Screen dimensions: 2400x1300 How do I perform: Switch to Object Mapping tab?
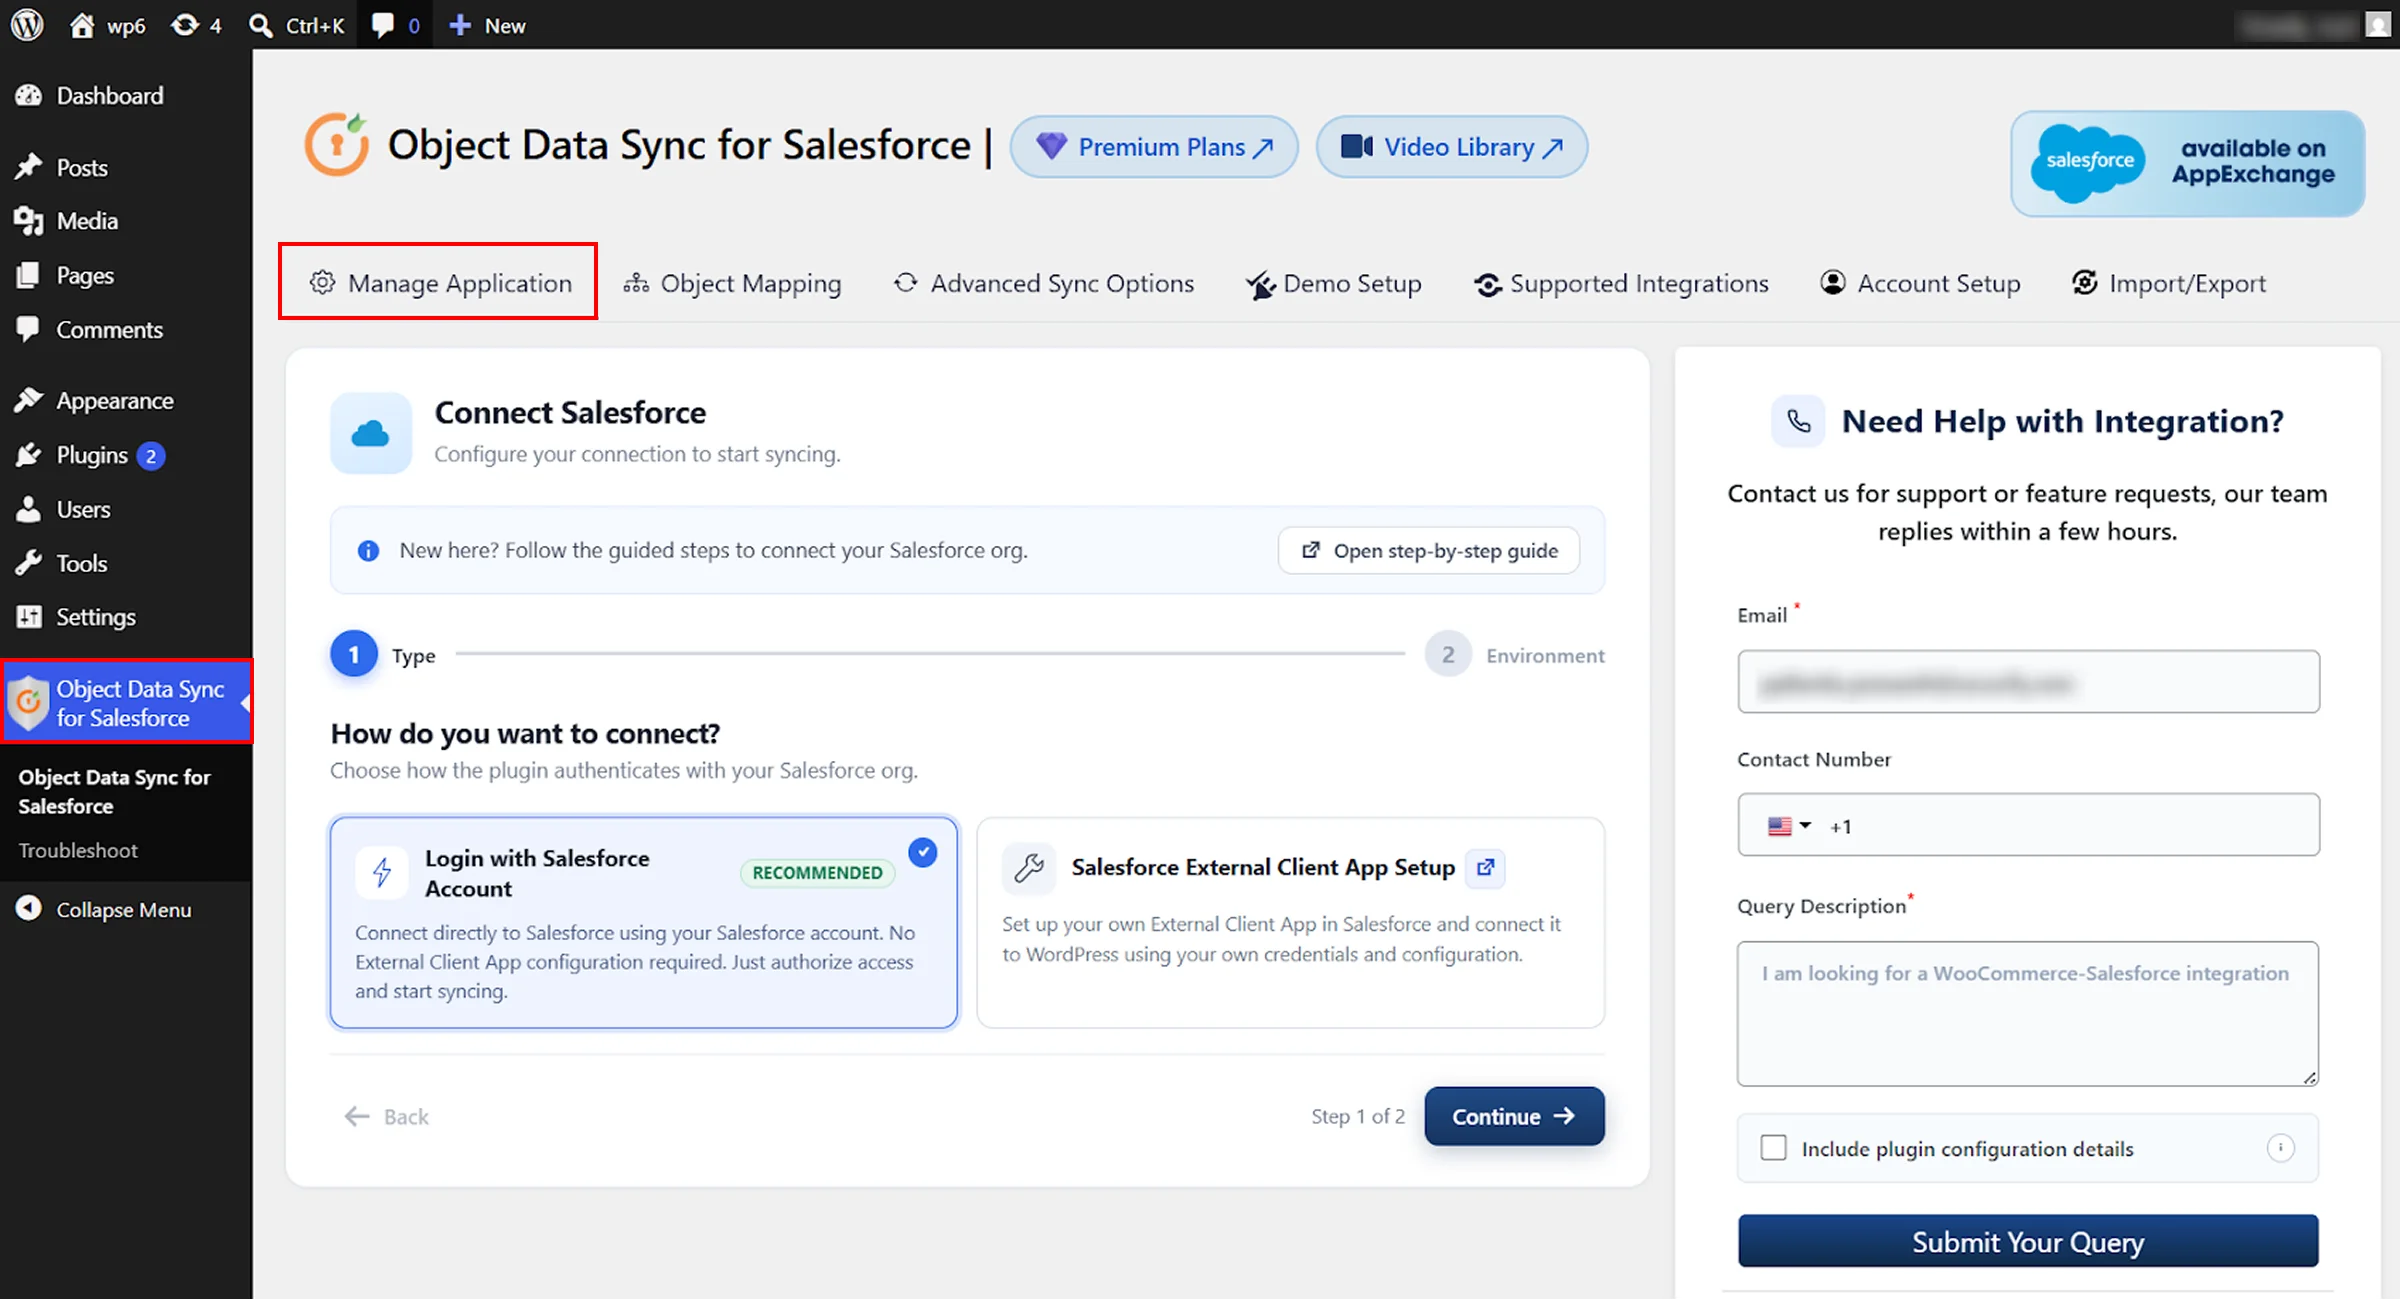[x=732, y=283]
